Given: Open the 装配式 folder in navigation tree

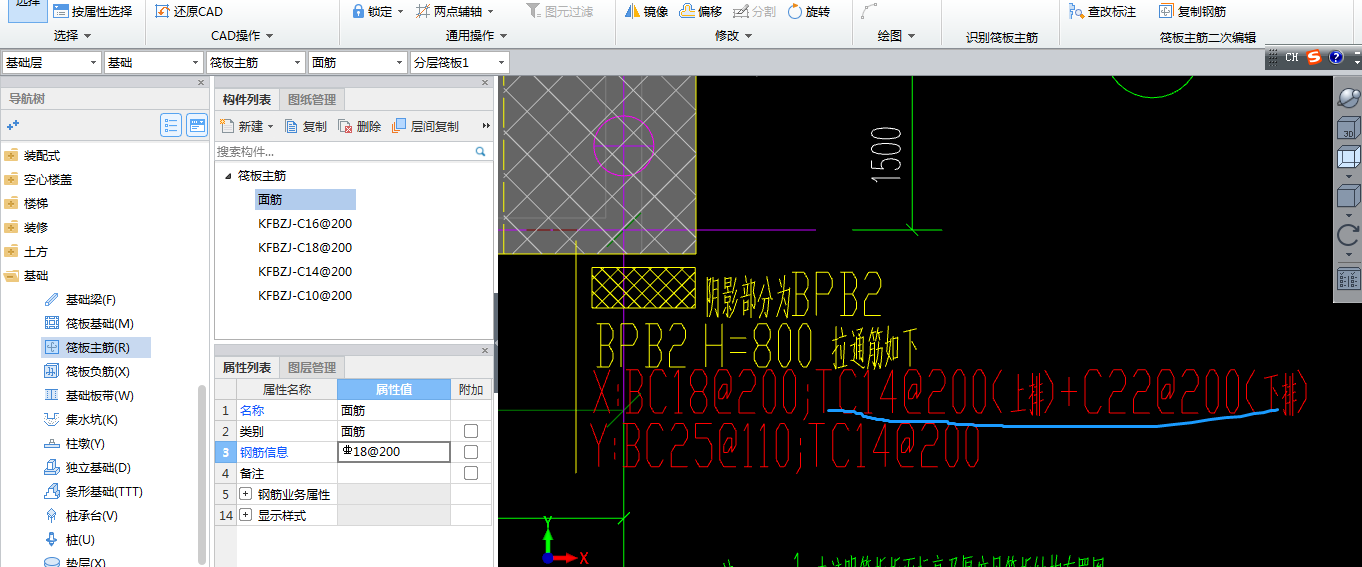Looking at the screenshot, I should point(32,156).
